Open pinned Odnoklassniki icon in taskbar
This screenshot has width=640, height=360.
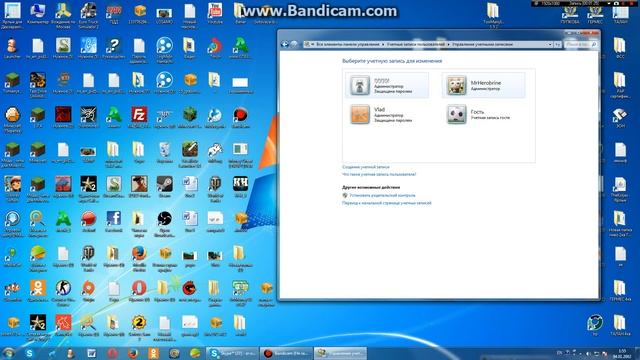pos(153,353)
